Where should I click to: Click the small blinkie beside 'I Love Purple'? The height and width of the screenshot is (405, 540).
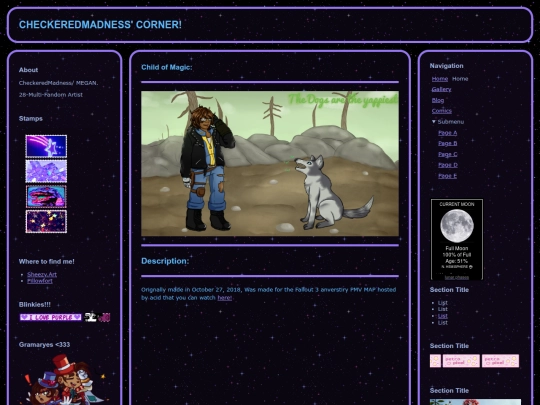point(97,317)
